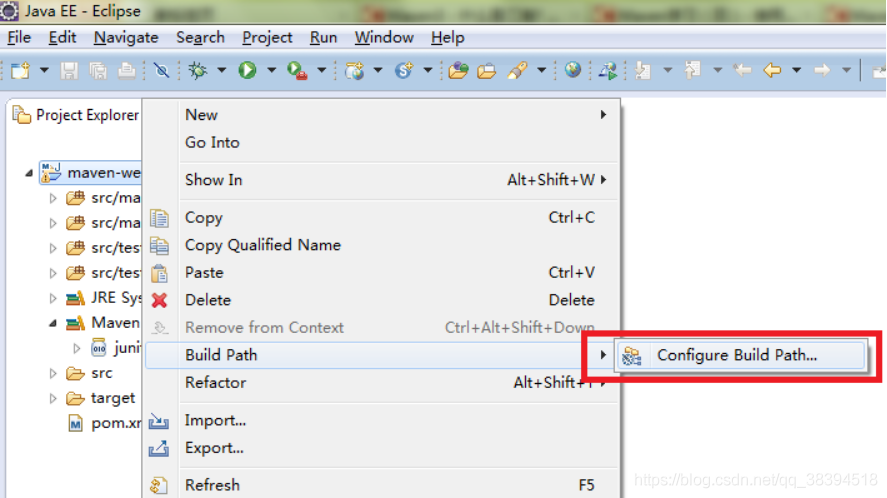Open the Run menu
Viewport: 887px width, 498px height.
(x=323, y=37)
